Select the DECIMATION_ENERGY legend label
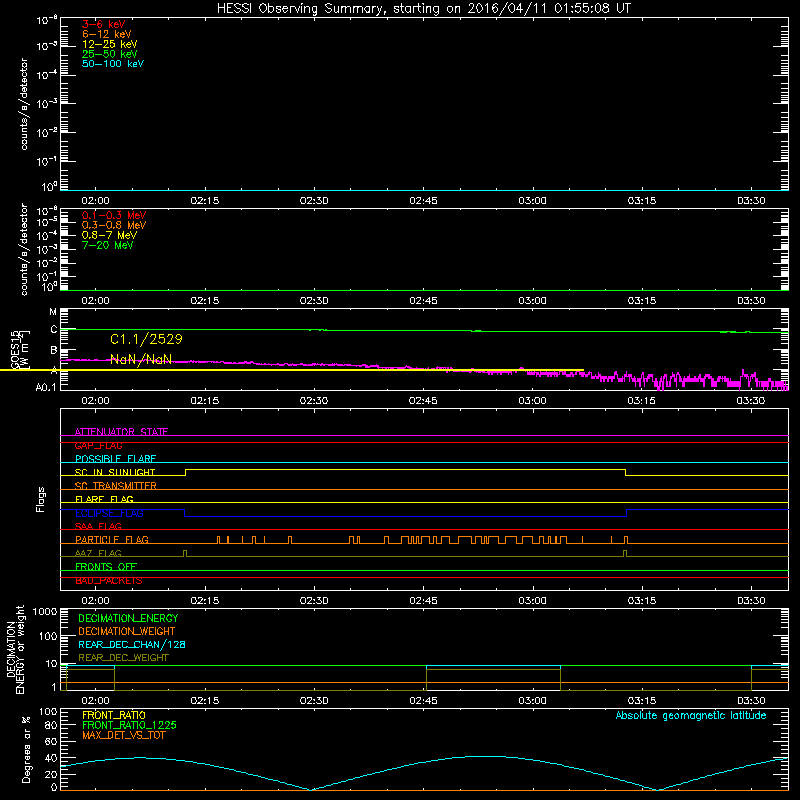 pyautogui.click(x=128, y=618)
